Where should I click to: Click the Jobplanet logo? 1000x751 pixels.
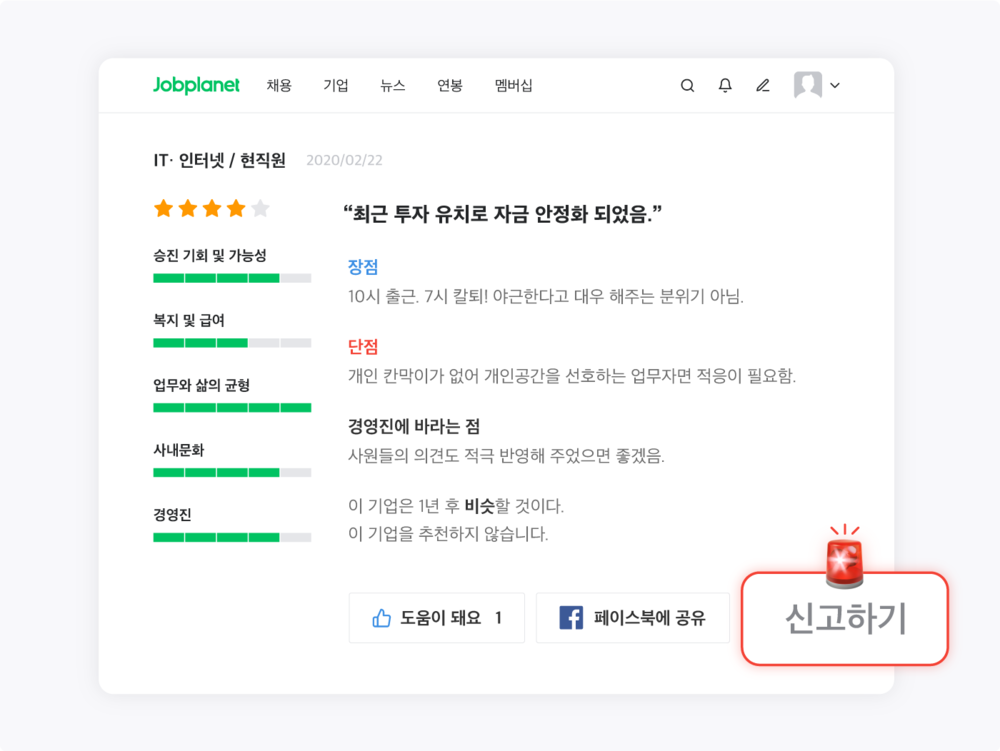pos(196,86)
